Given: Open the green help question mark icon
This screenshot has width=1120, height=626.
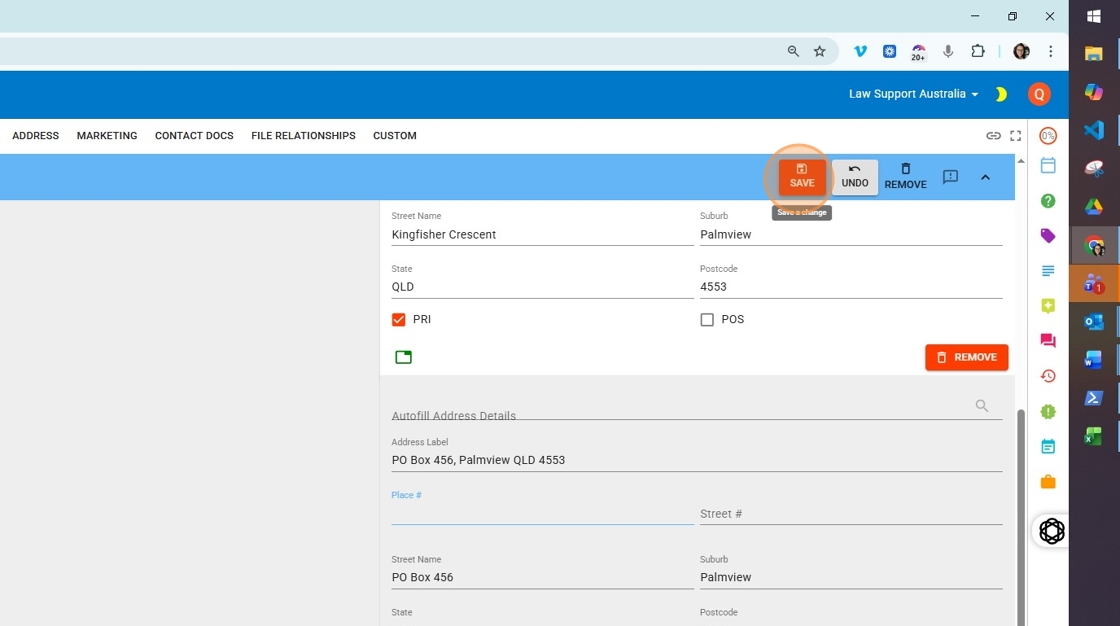Looking at the screenshot, I should click(1048, 201).
